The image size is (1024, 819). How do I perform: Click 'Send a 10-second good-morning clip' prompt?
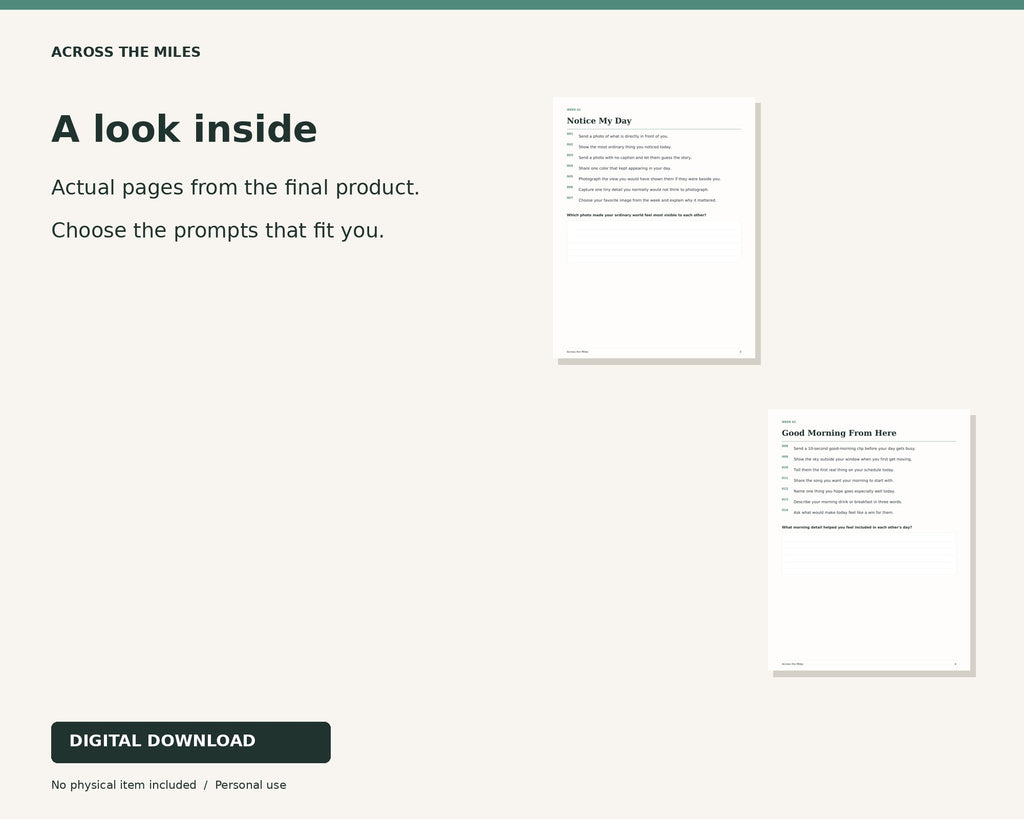[854, 449]
